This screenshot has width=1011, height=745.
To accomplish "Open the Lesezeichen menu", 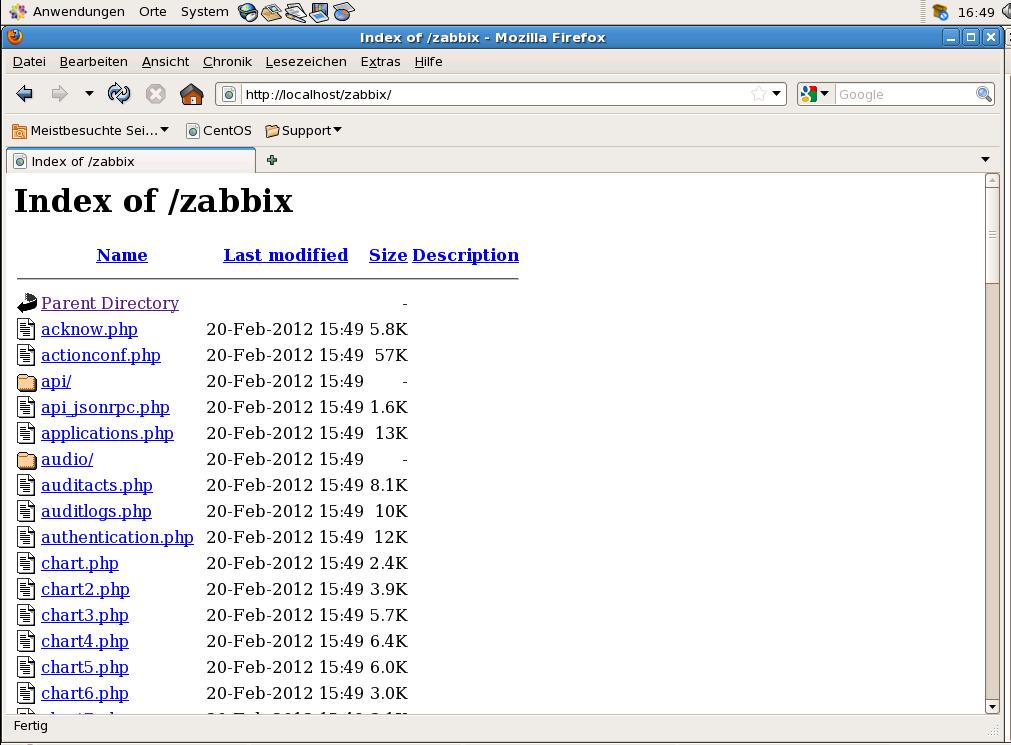I will click(306, 62).
